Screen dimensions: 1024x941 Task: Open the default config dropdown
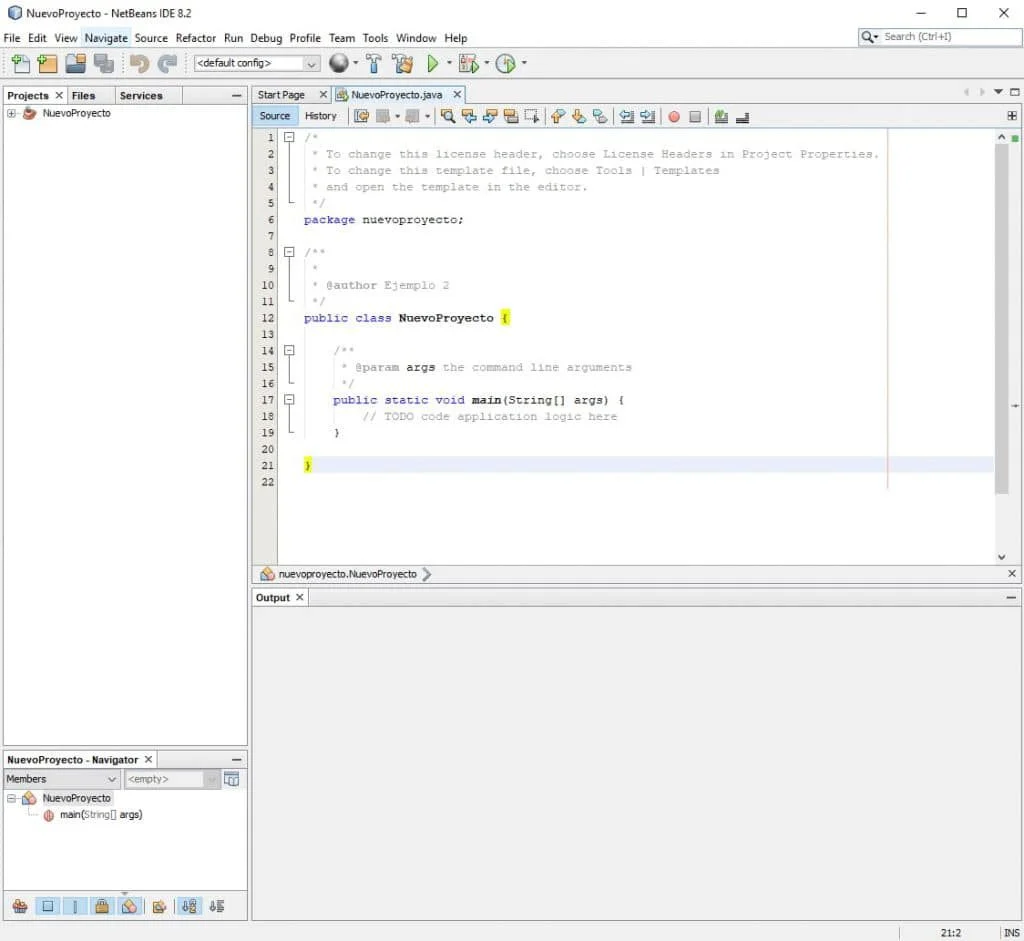point(257,63)
